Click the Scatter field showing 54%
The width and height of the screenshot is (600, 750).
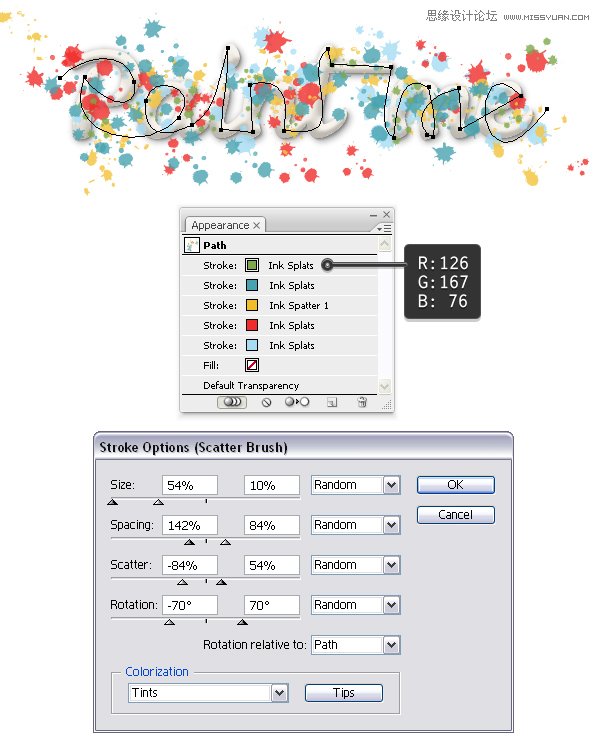[x=272, y=565]
